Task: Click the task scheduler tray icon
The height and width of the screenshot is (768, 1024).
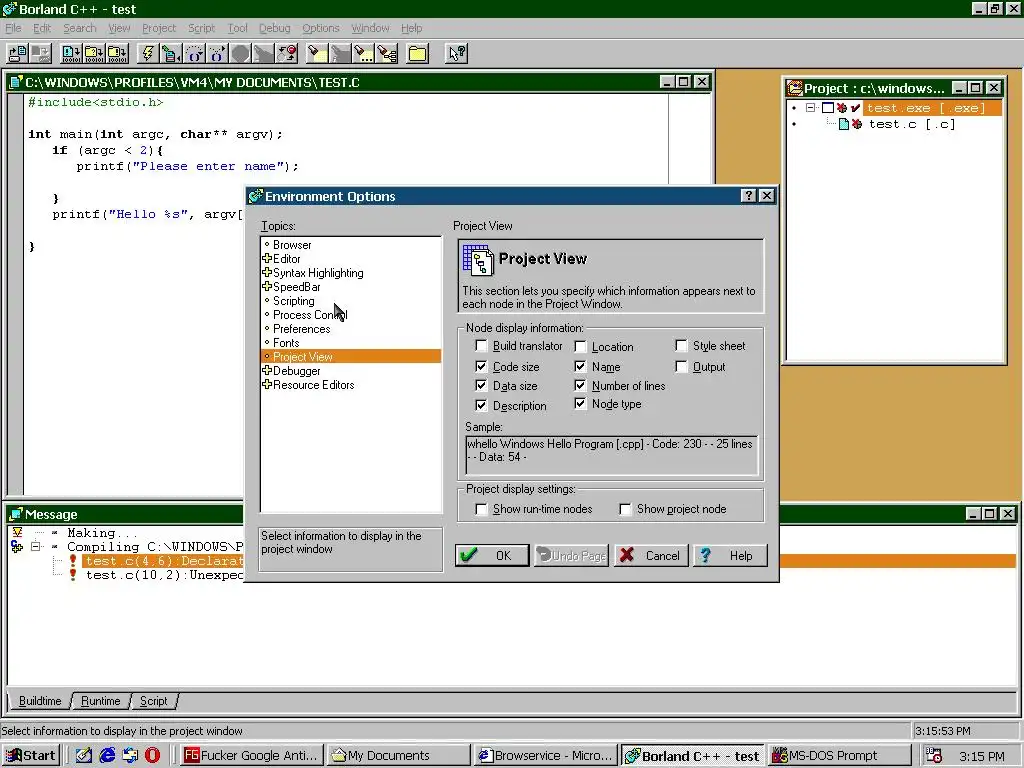Action: (934, 756)
